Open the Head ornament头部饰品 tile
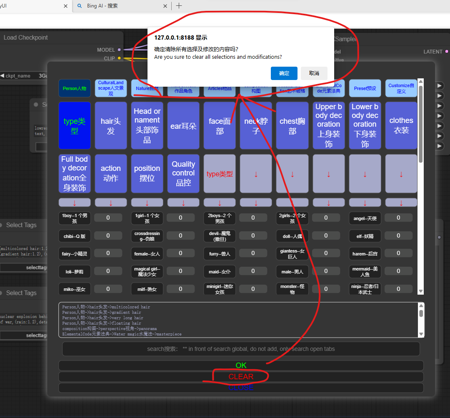 pyautogui.click(x=147, y=126)
